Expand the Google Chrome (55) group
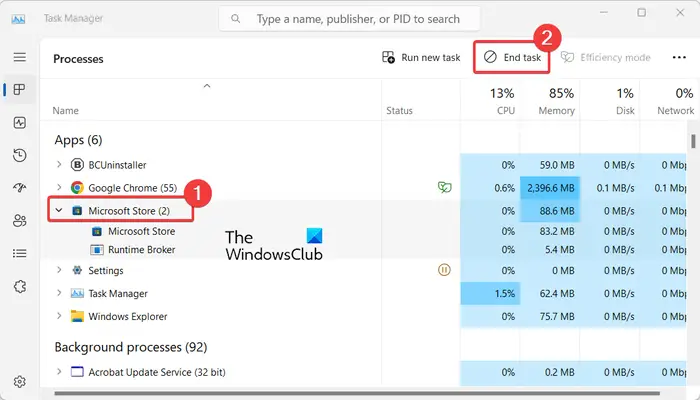700x400 pixels. coord(59,187)
